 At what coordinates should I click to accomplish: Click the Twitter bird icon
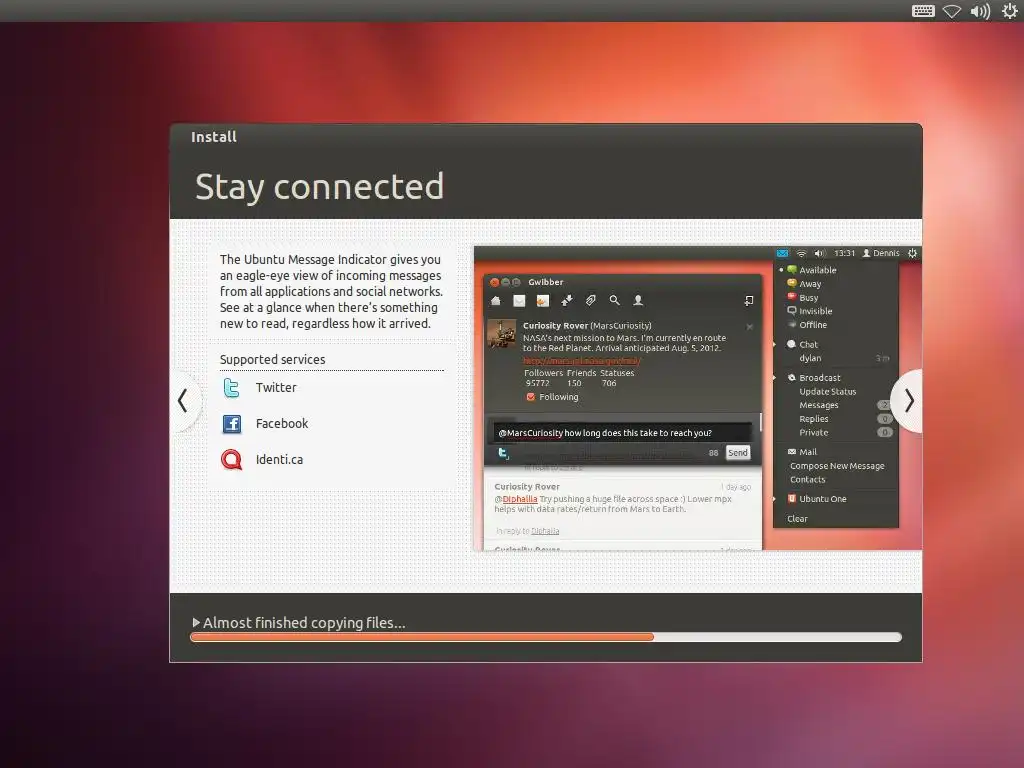pos(231,388)
